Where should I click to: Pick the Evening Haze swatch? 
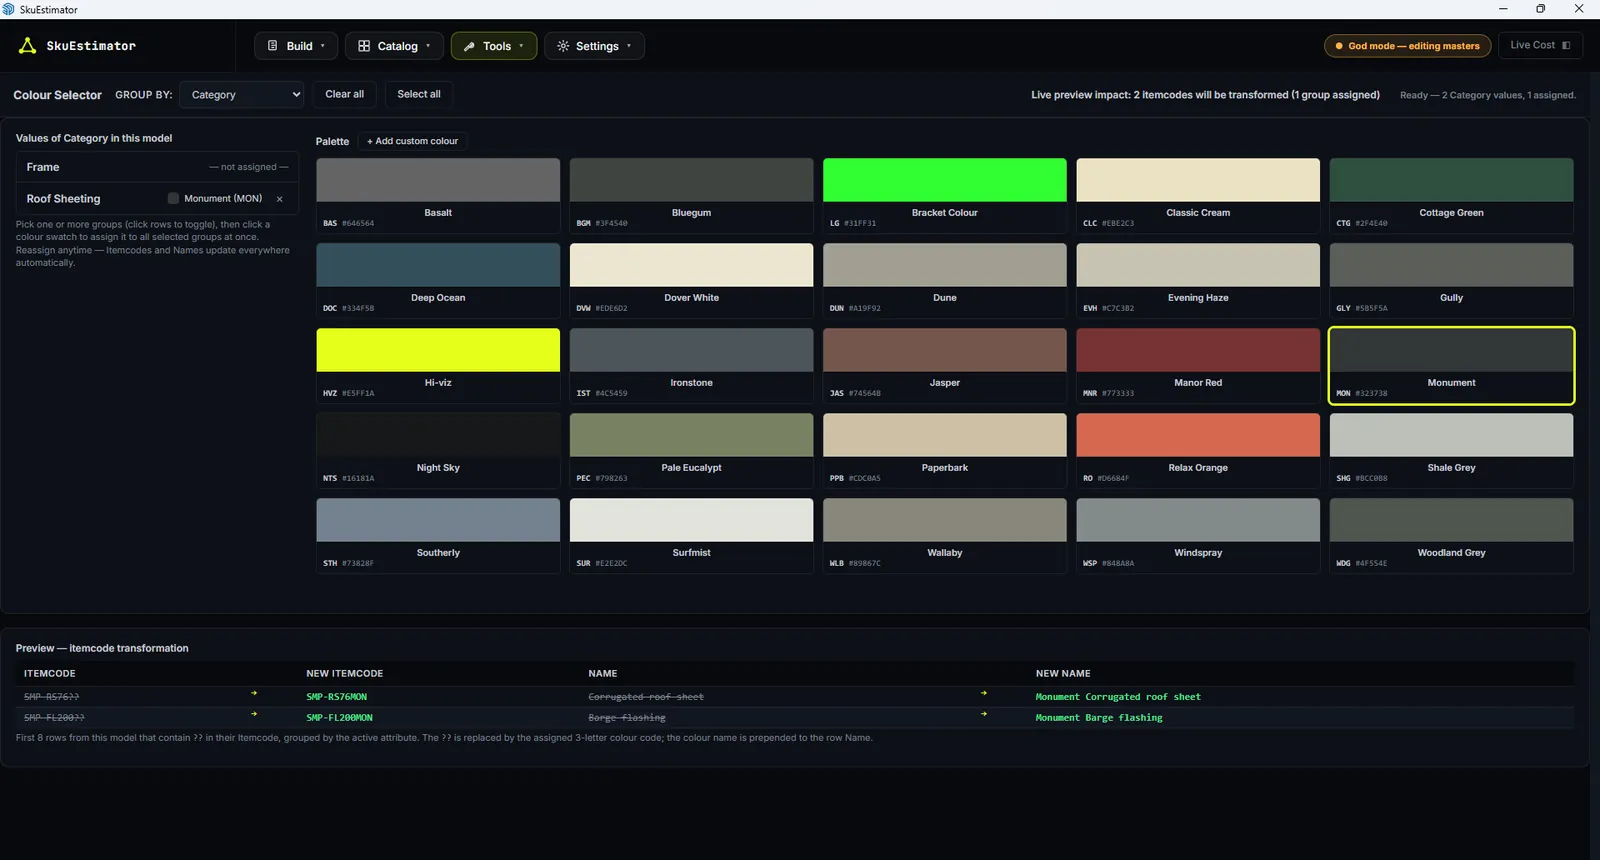click(x=1198, y=280)
